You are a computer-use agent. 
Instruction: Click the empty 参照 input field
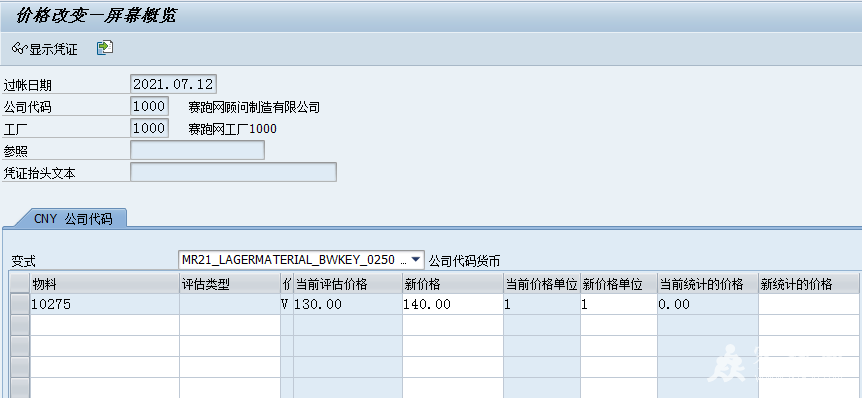pyautogui.click(x=197, y=150)
